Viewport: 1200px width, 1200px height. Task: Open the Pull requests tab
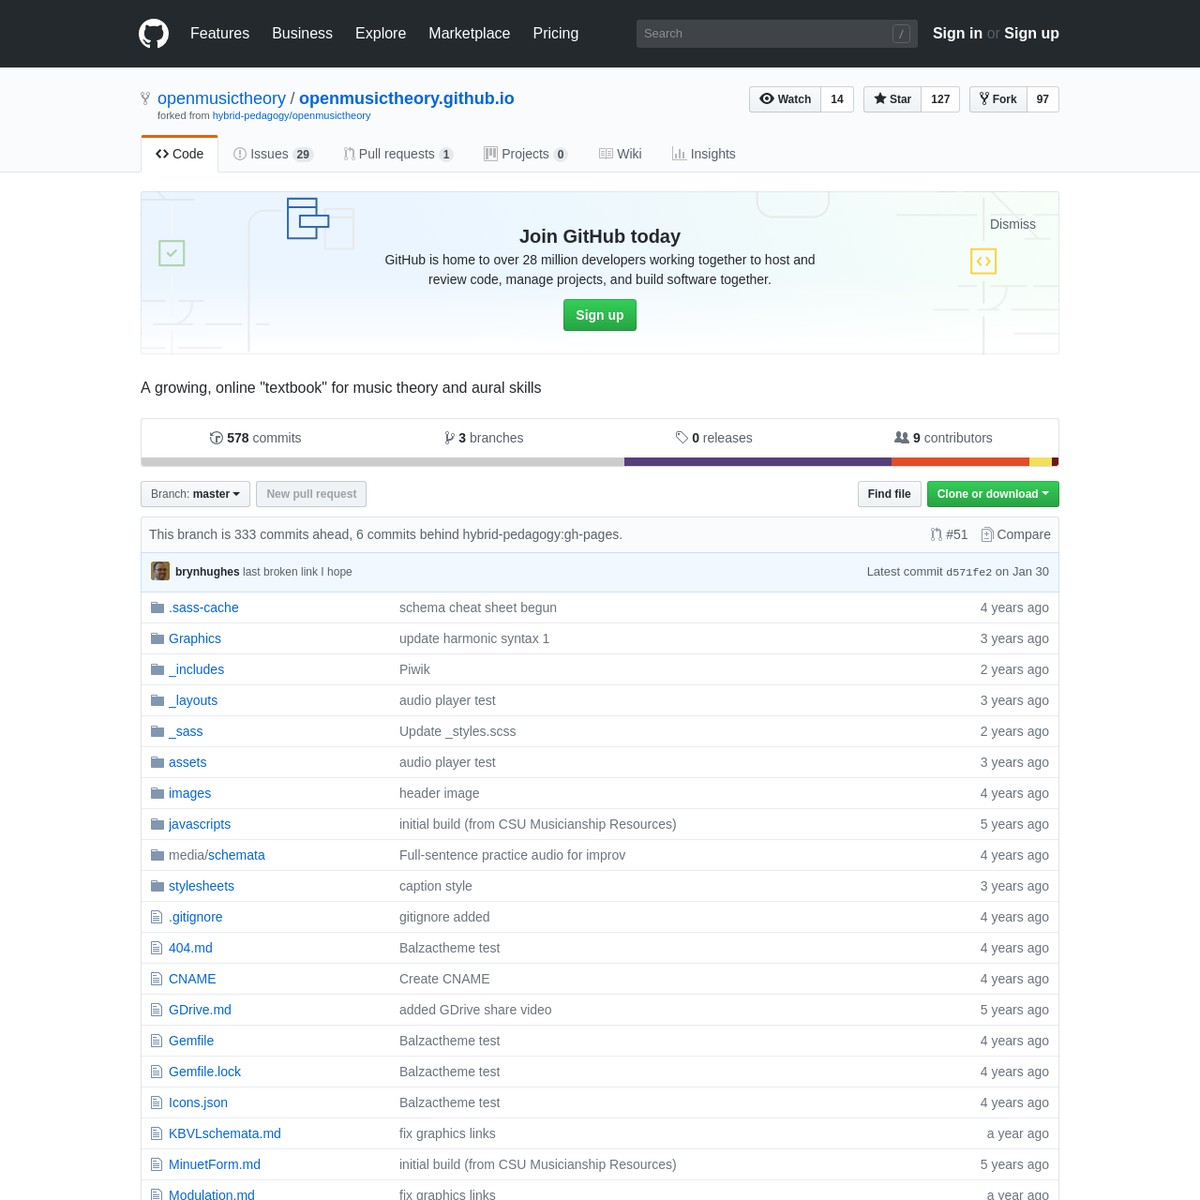click(x=398, y=154)
